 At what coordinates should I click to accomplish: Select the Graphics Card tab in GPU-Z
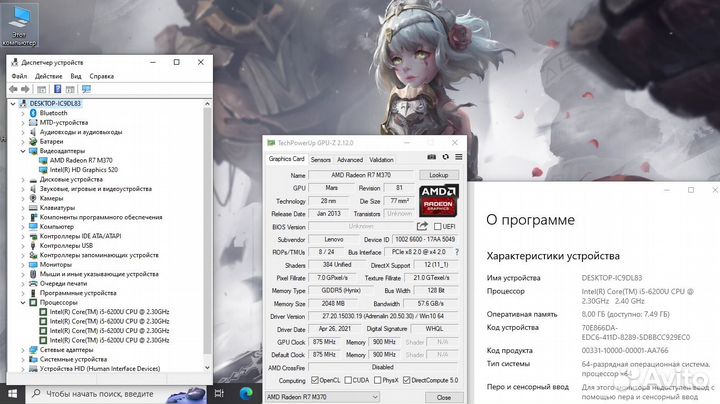[x=287, y=159]
